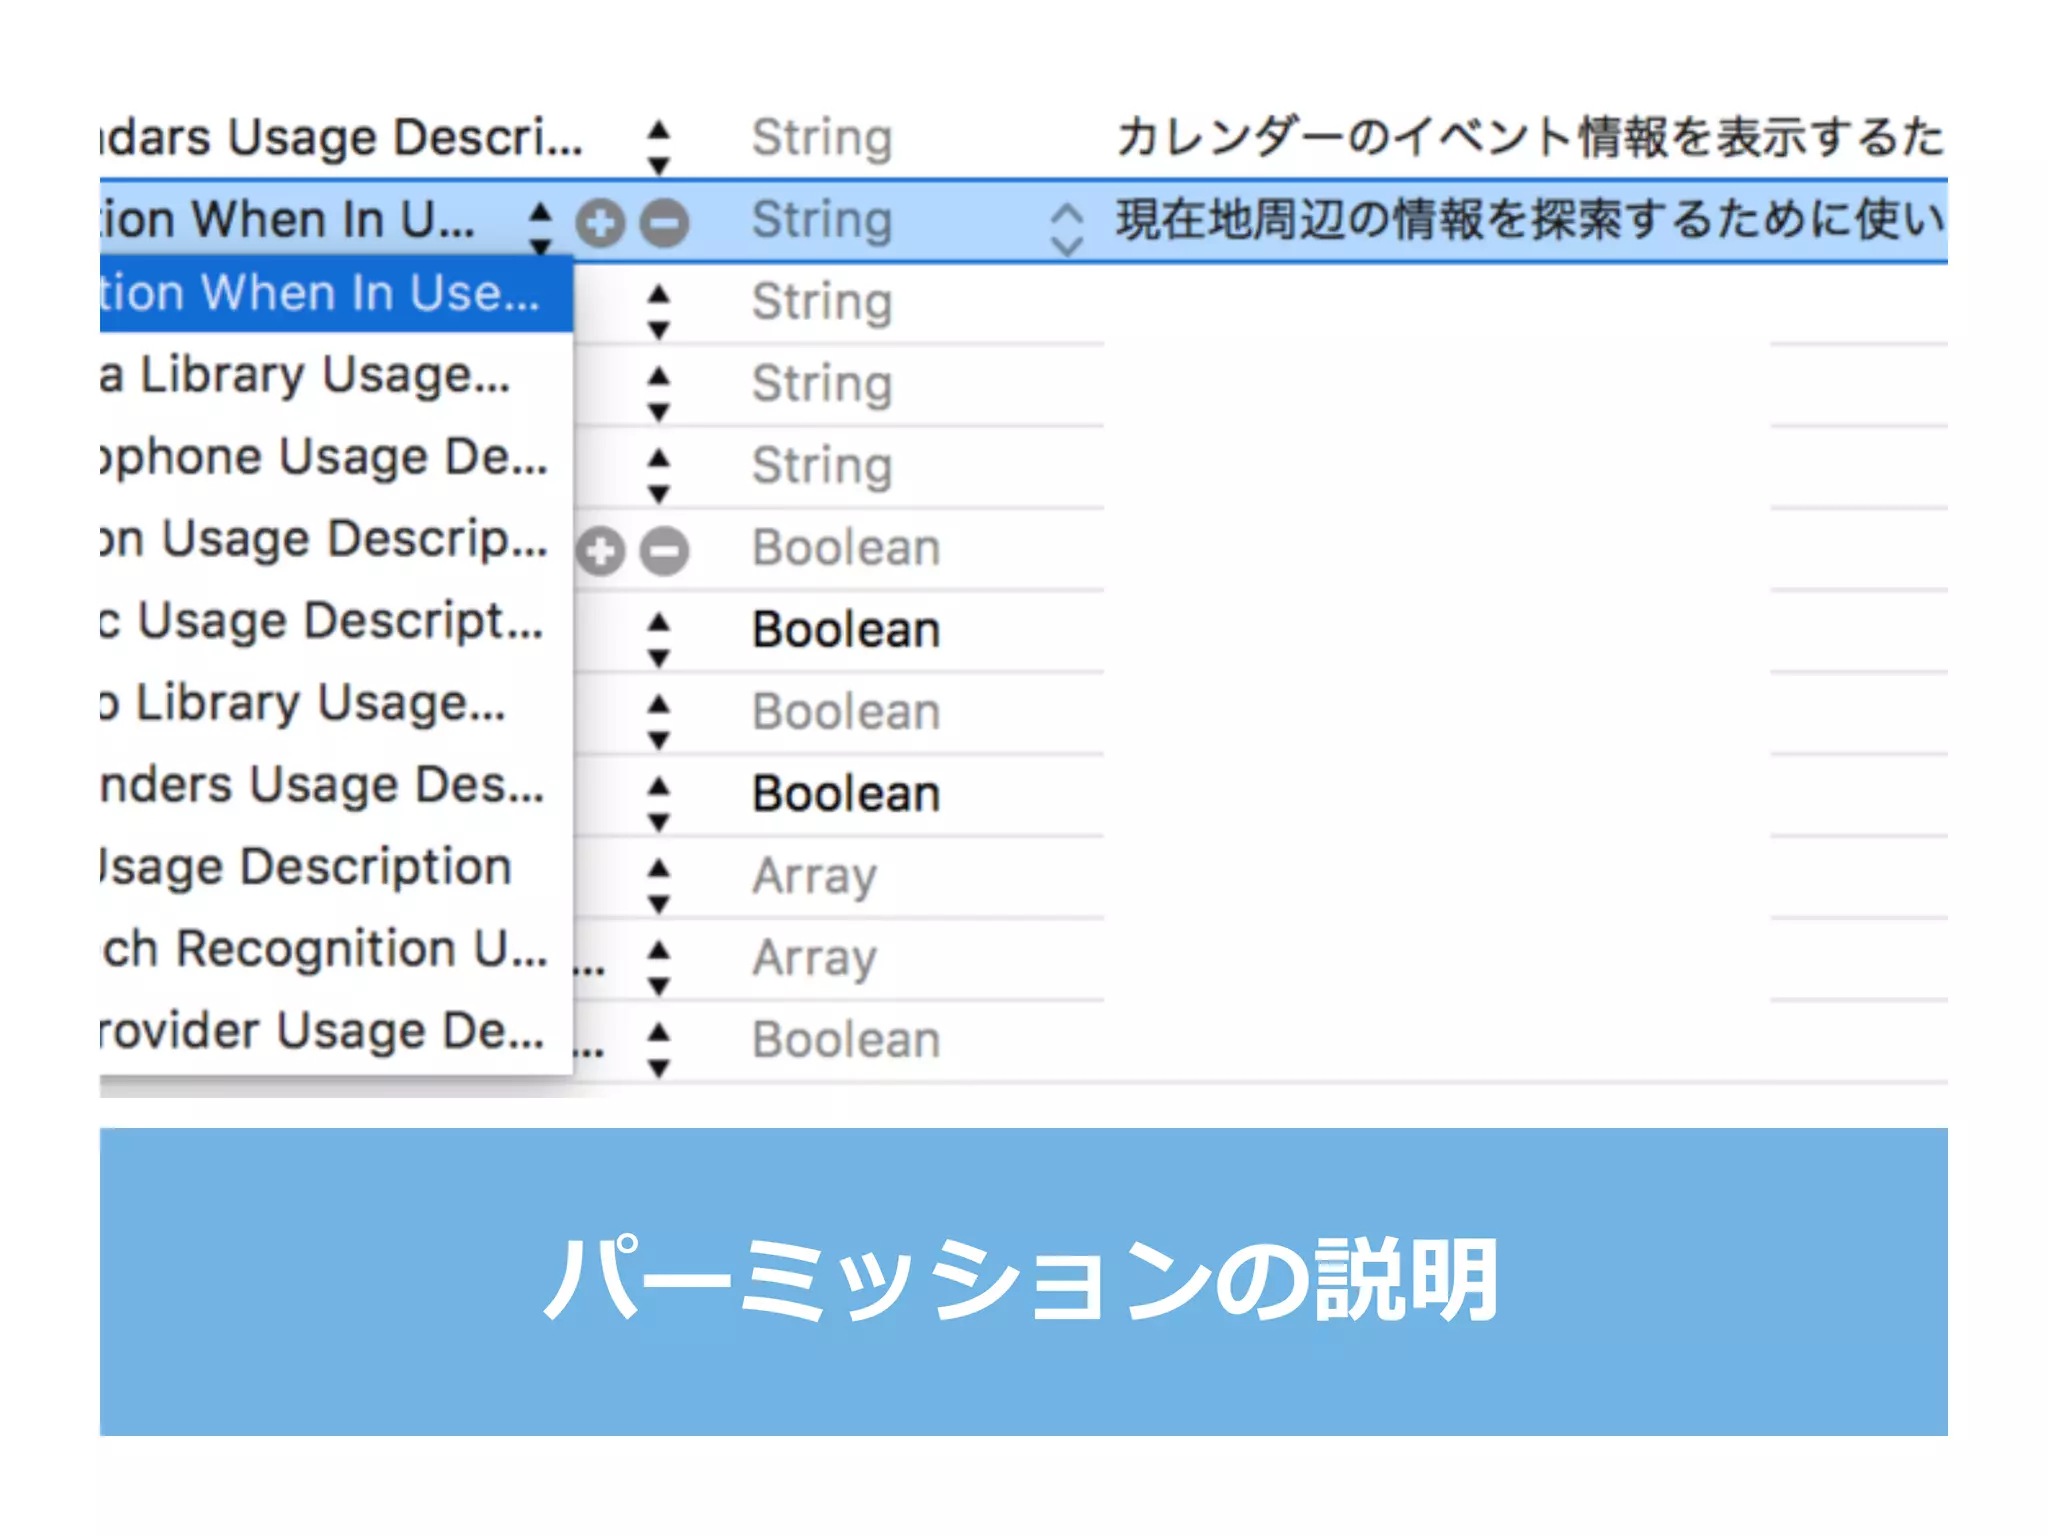Select Location When In Use menu item
Viewport: 2048px width, 1536px height.
pos(320,294)
